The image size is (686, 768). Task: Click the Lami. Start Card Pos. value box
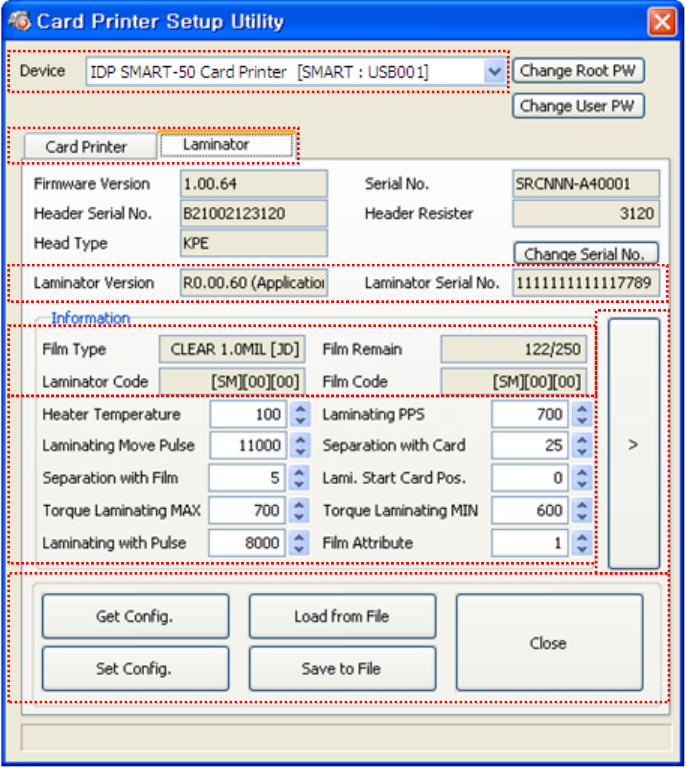(x=530, y=478)
